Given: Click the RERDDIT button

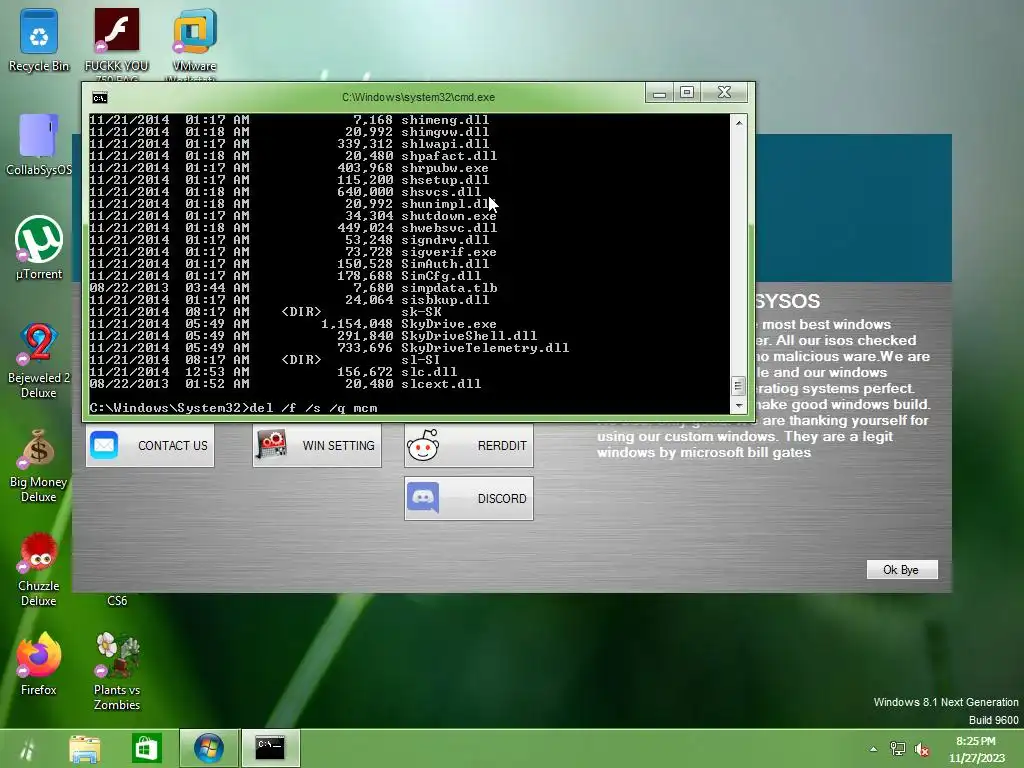Looking at the screenshot, I should coord(468,445).
